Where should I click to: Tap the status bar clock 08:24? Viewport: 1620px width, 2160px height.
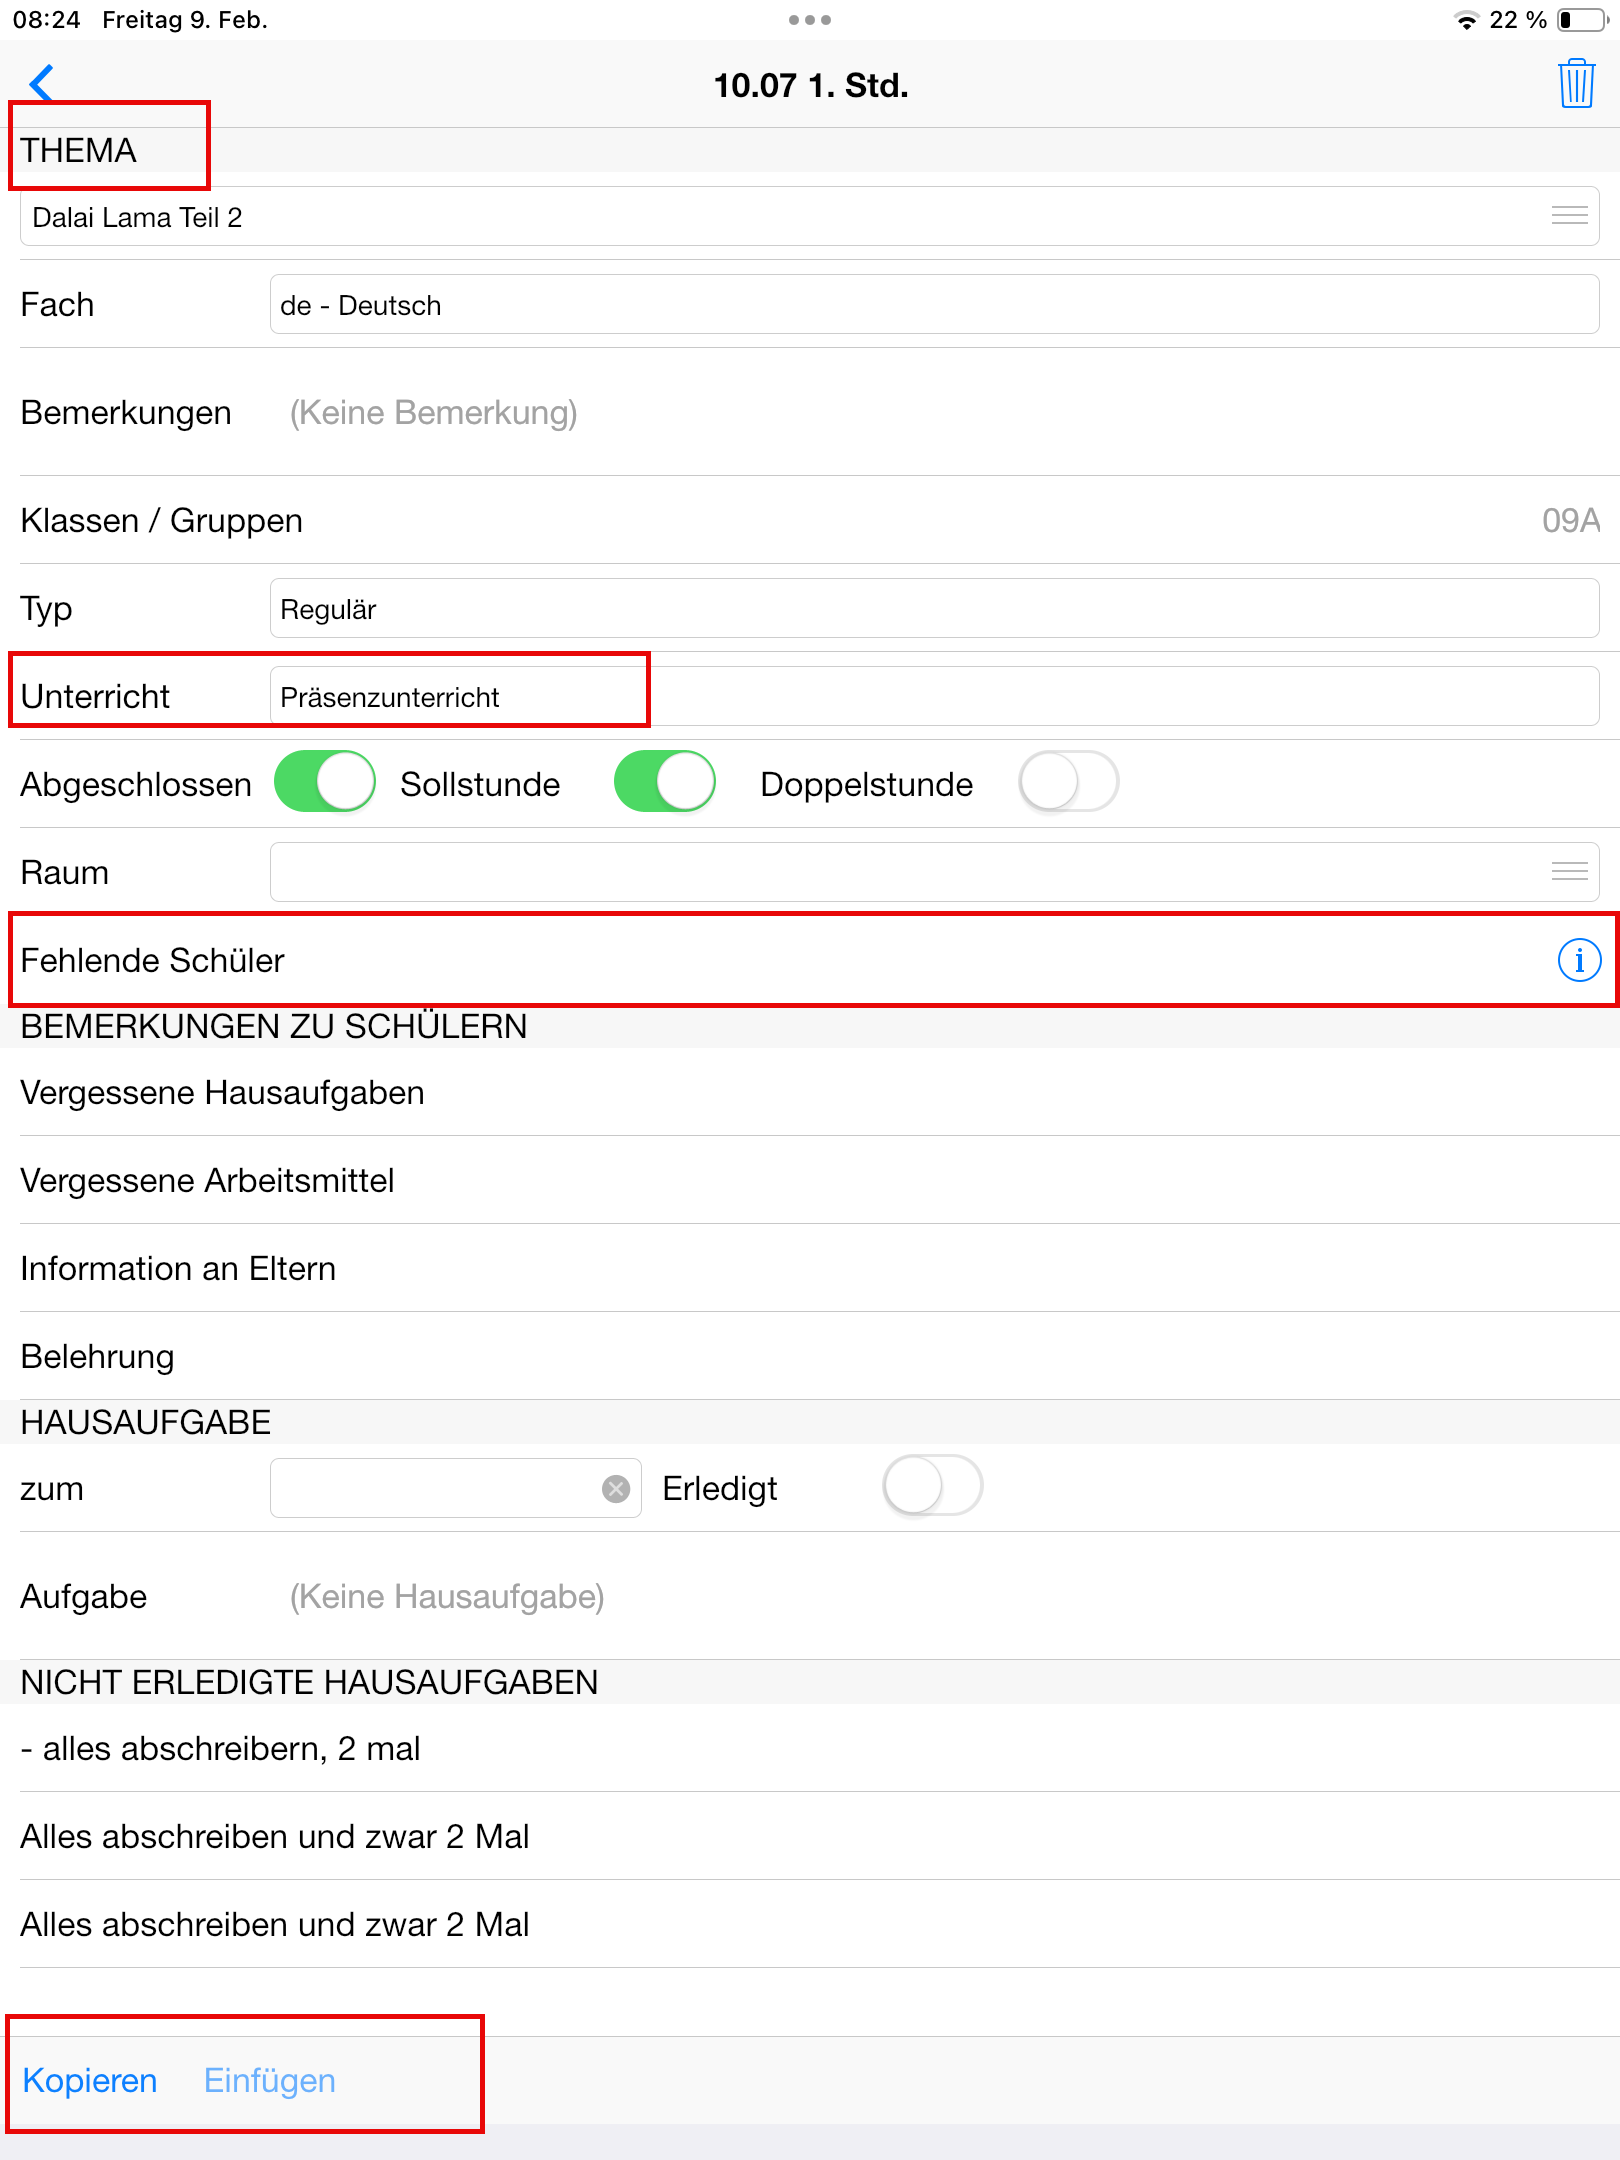[x=46, y=20]
